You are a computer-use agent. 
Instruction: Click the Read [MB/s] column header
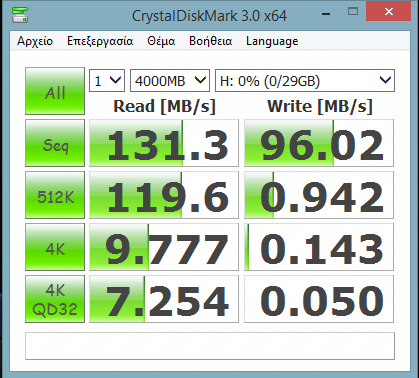[164, 107]
